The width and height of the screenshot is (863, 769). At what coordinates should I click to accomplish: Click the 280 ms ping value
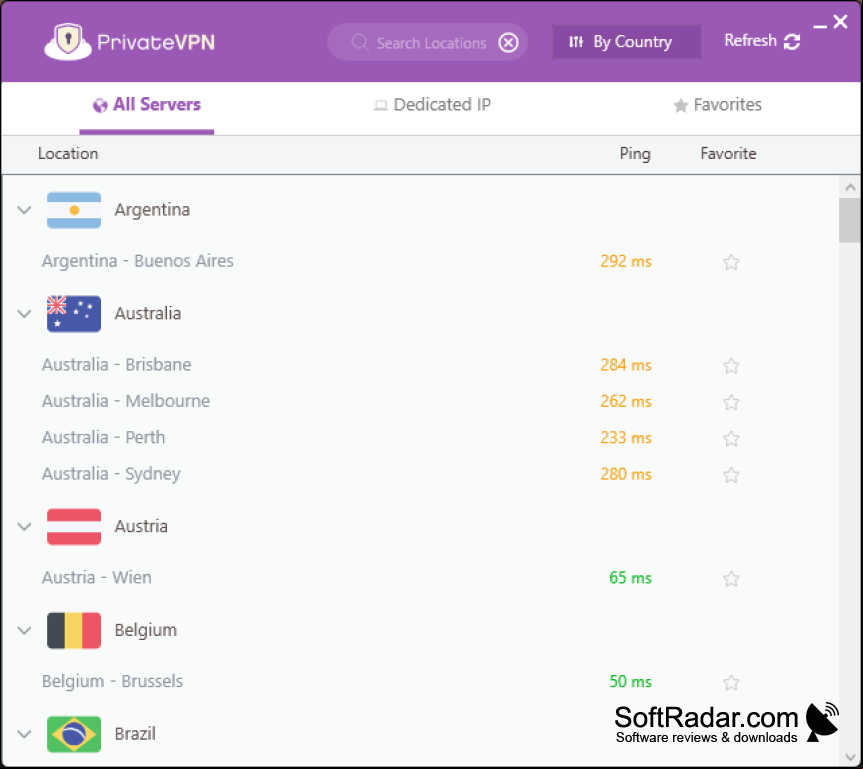pos(626,474)
